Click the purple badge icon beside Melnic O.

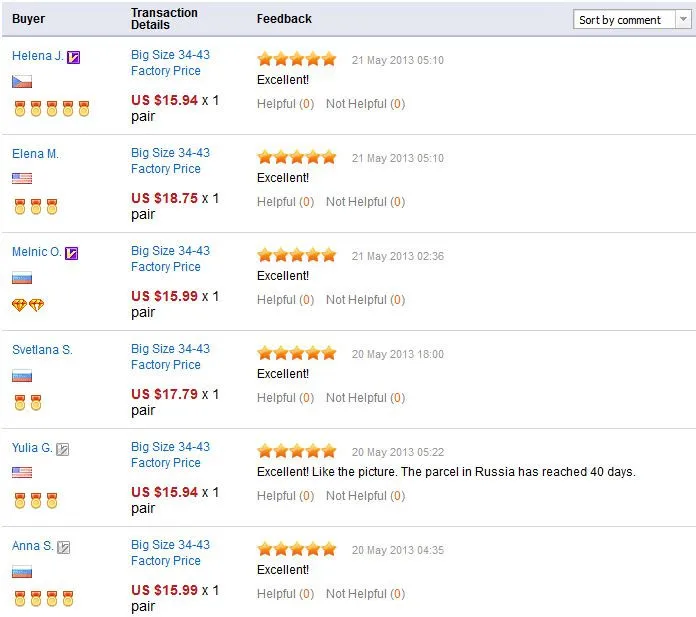coord(71,253)
